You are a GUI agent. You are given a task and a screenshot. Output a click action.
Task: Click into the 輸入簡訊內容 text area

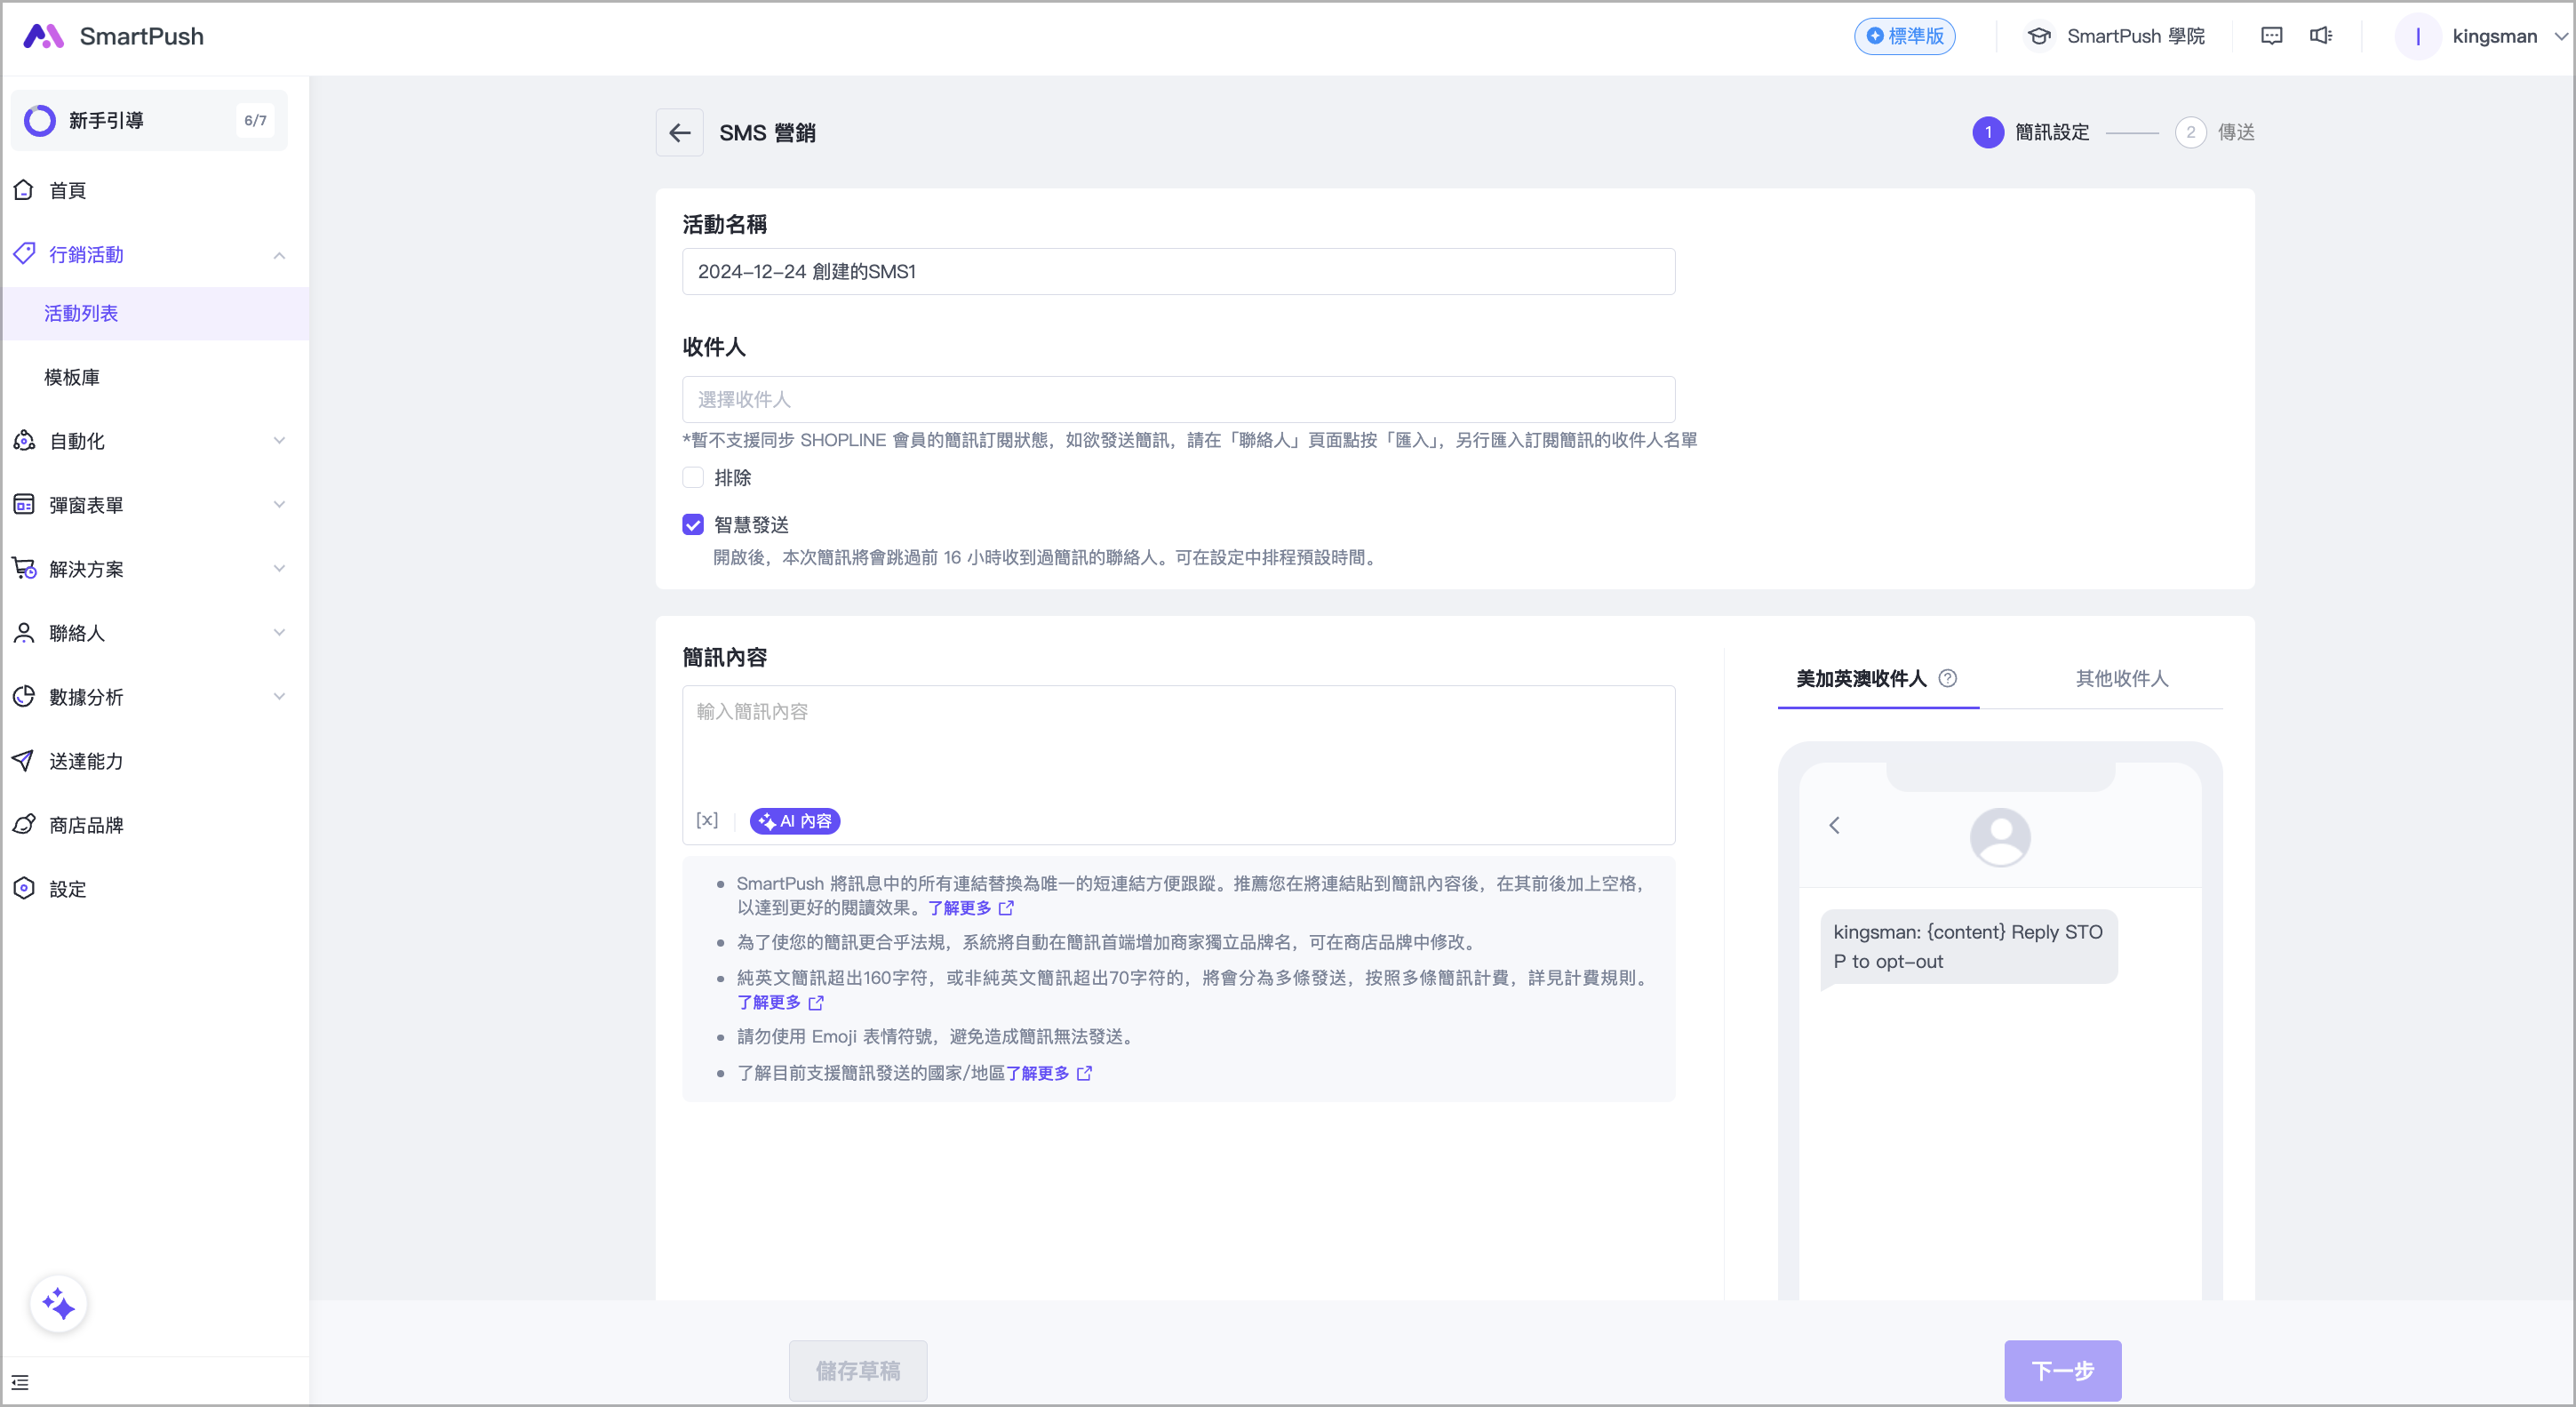(1178, 745)
